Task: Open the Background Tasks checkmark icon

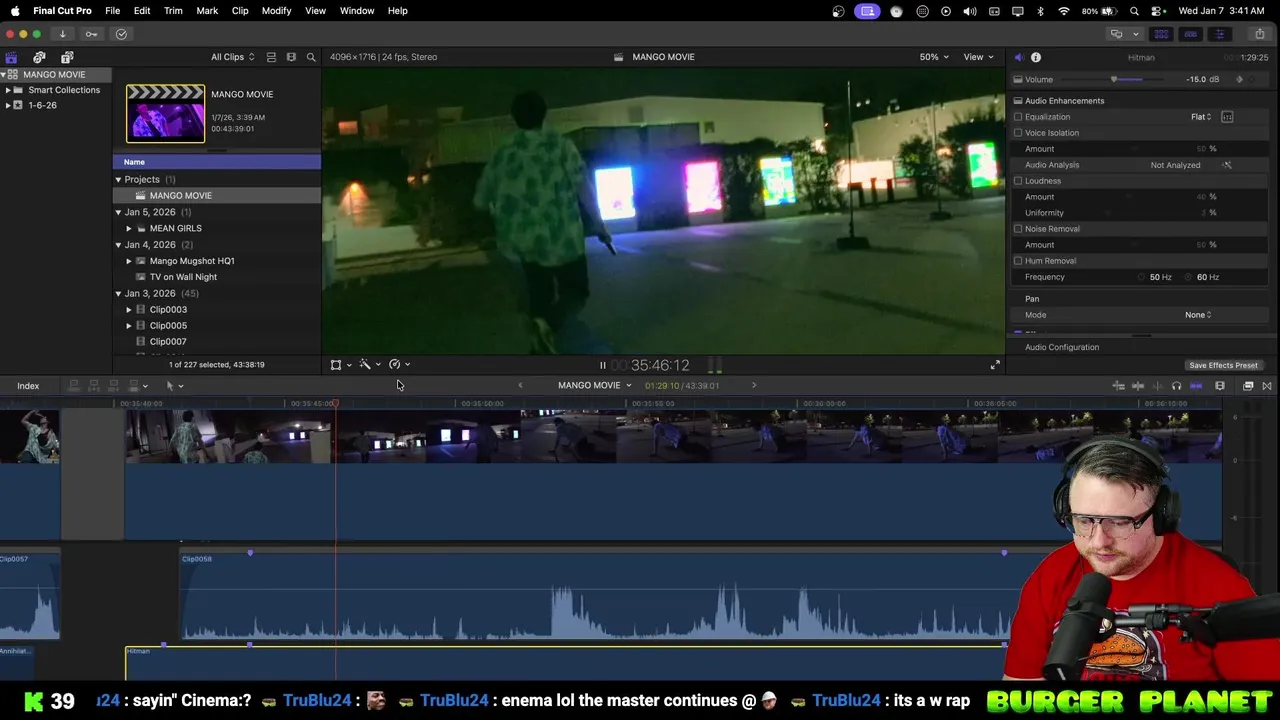Action: 121,34
